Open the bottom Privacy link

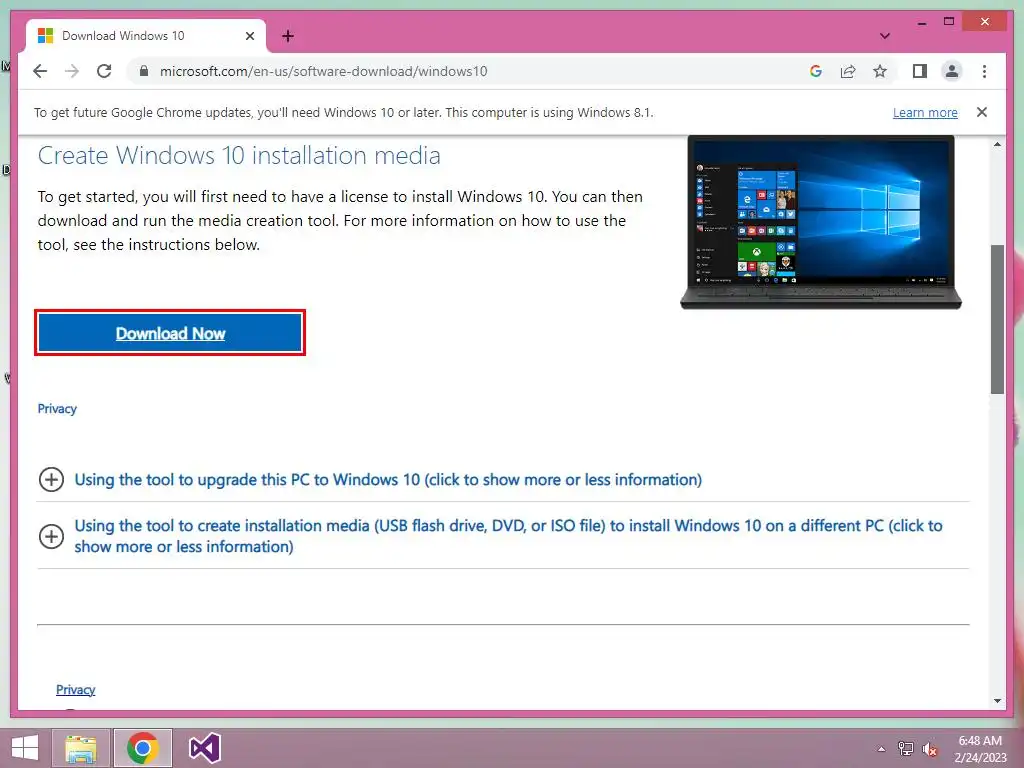[75, 690]
